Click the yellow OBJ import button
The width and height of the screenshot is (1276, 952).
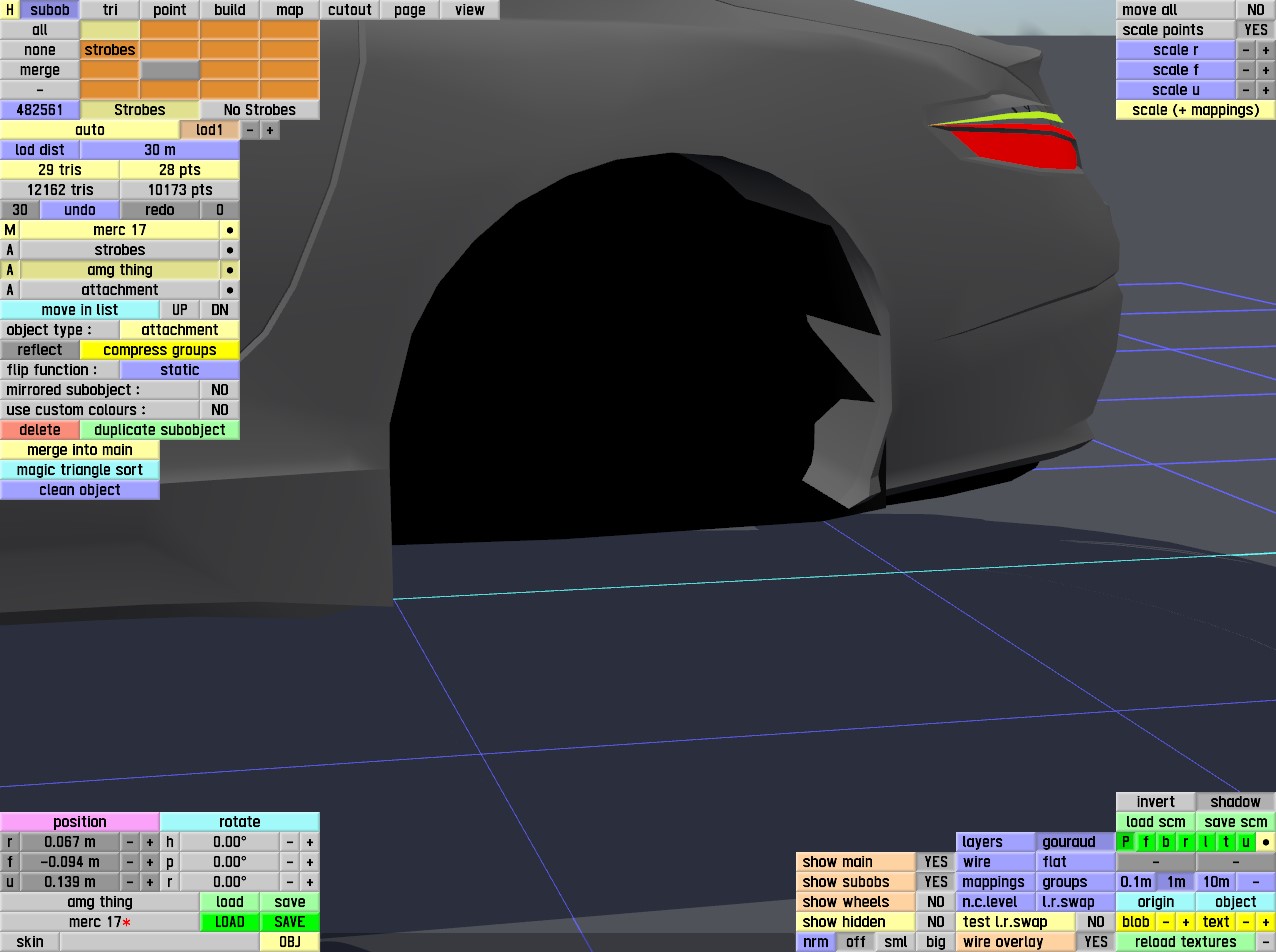coord(290,942)
